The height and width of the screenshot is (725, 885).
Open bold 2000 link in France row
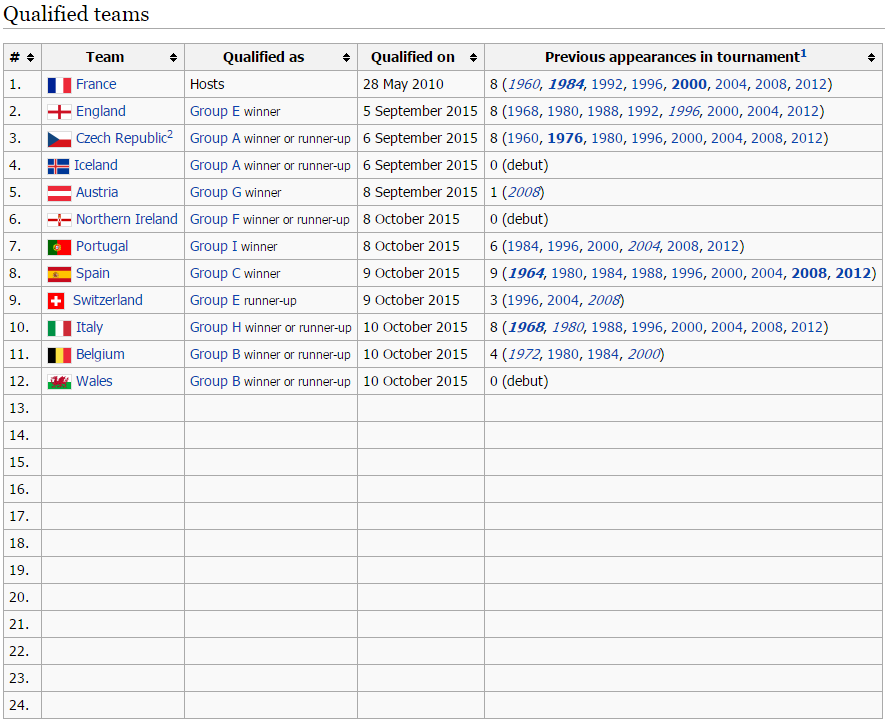coord(689,85)
